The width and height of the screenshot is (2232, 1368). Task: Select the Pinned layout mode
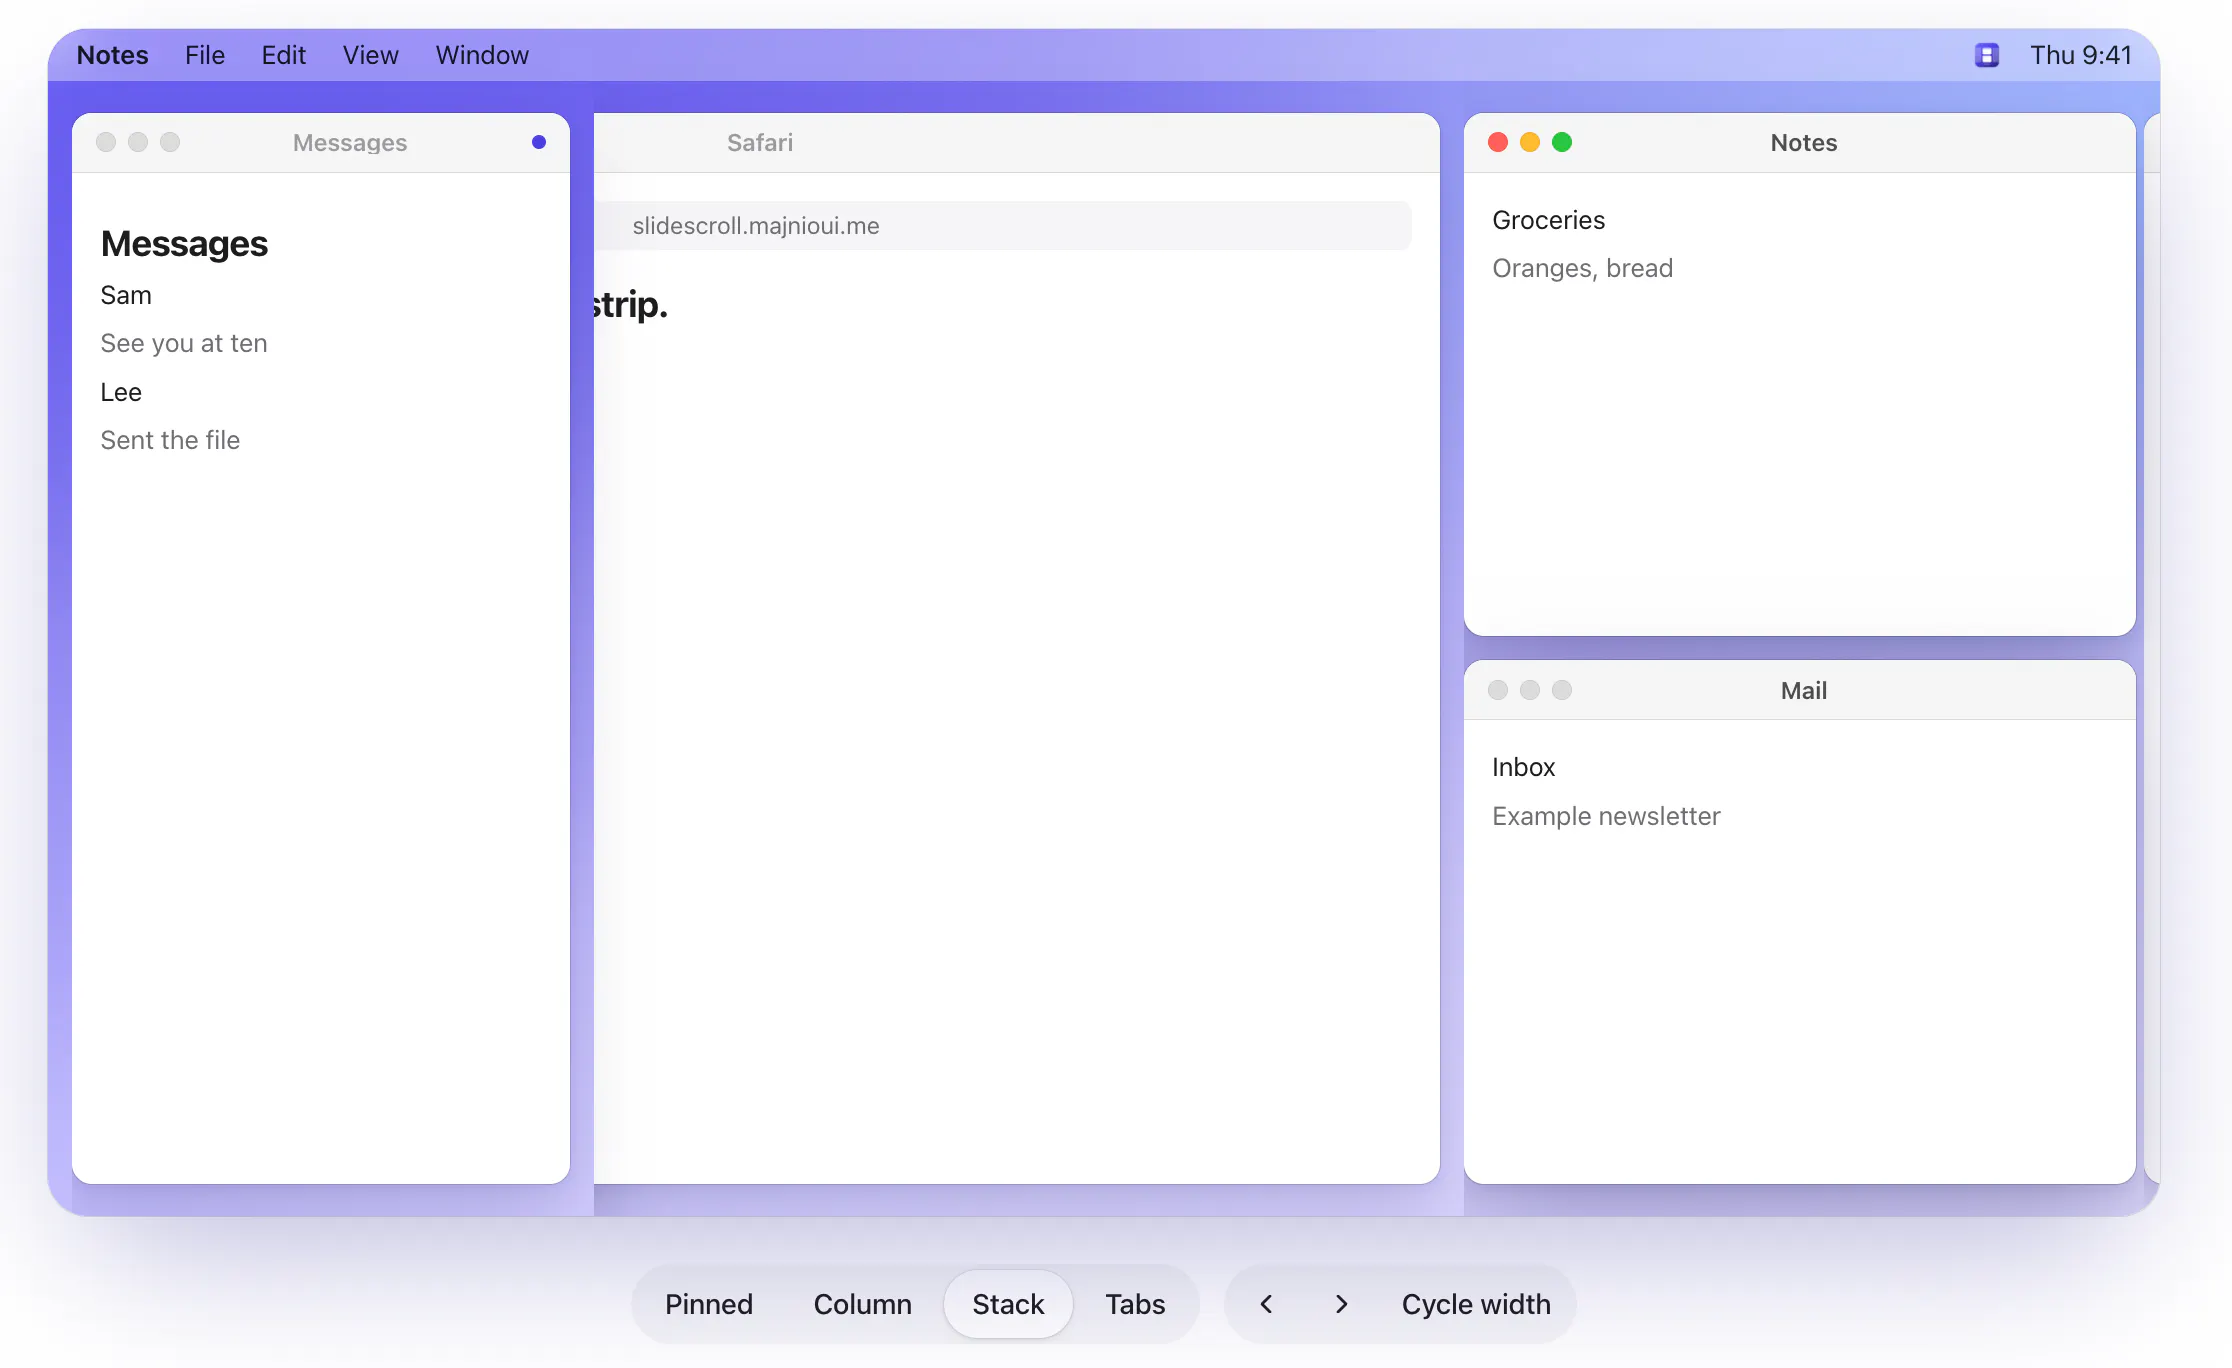click(x=708, y=1304)
